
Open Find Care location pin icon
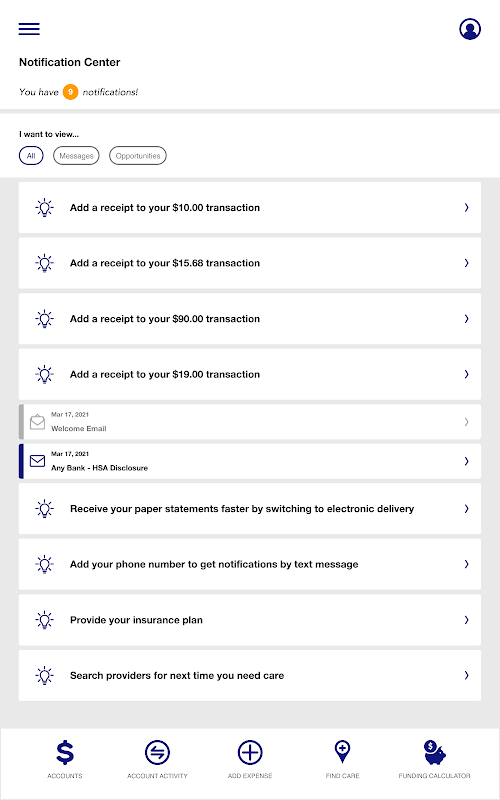pos(342,752)
